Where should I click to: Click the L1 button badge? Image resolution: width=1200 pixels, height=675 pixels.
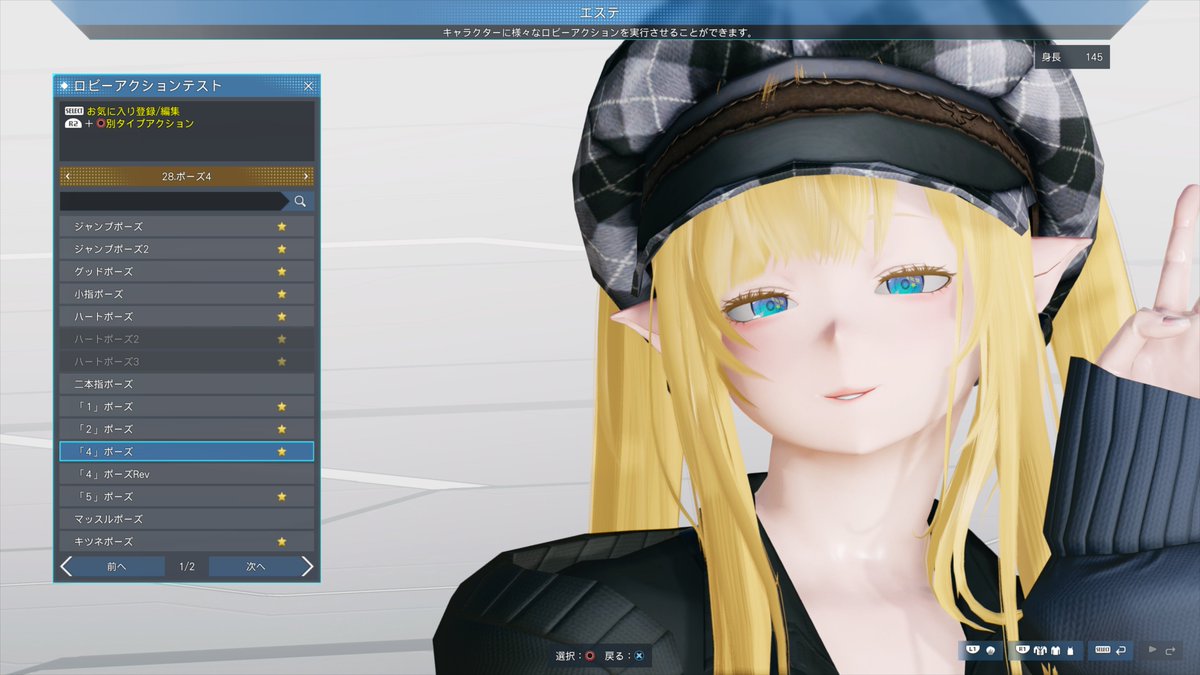(973, 649)
